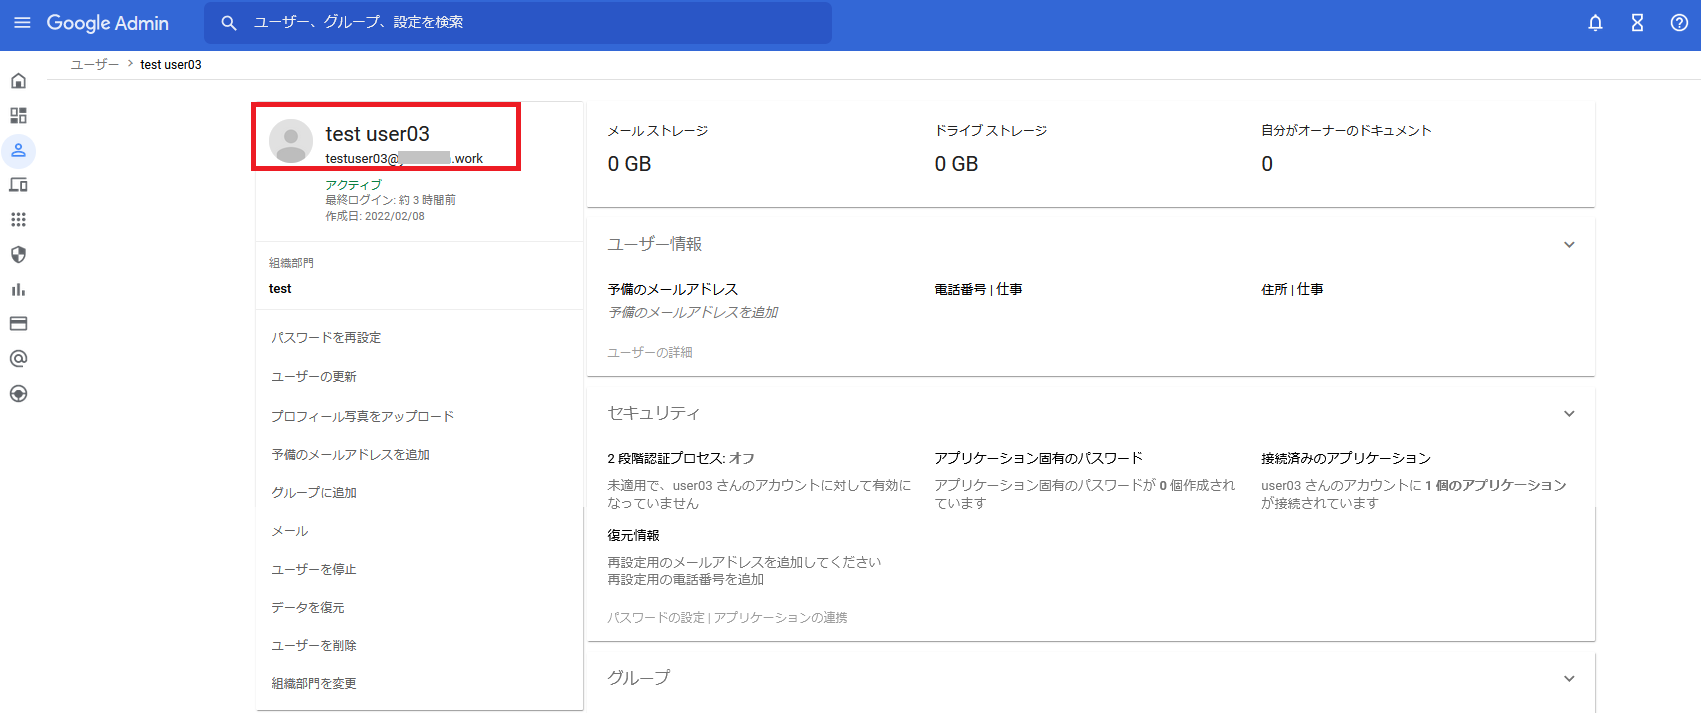The image size is (1701, 713).
Task: Select メール action in left panel
Action: (290, 532)
